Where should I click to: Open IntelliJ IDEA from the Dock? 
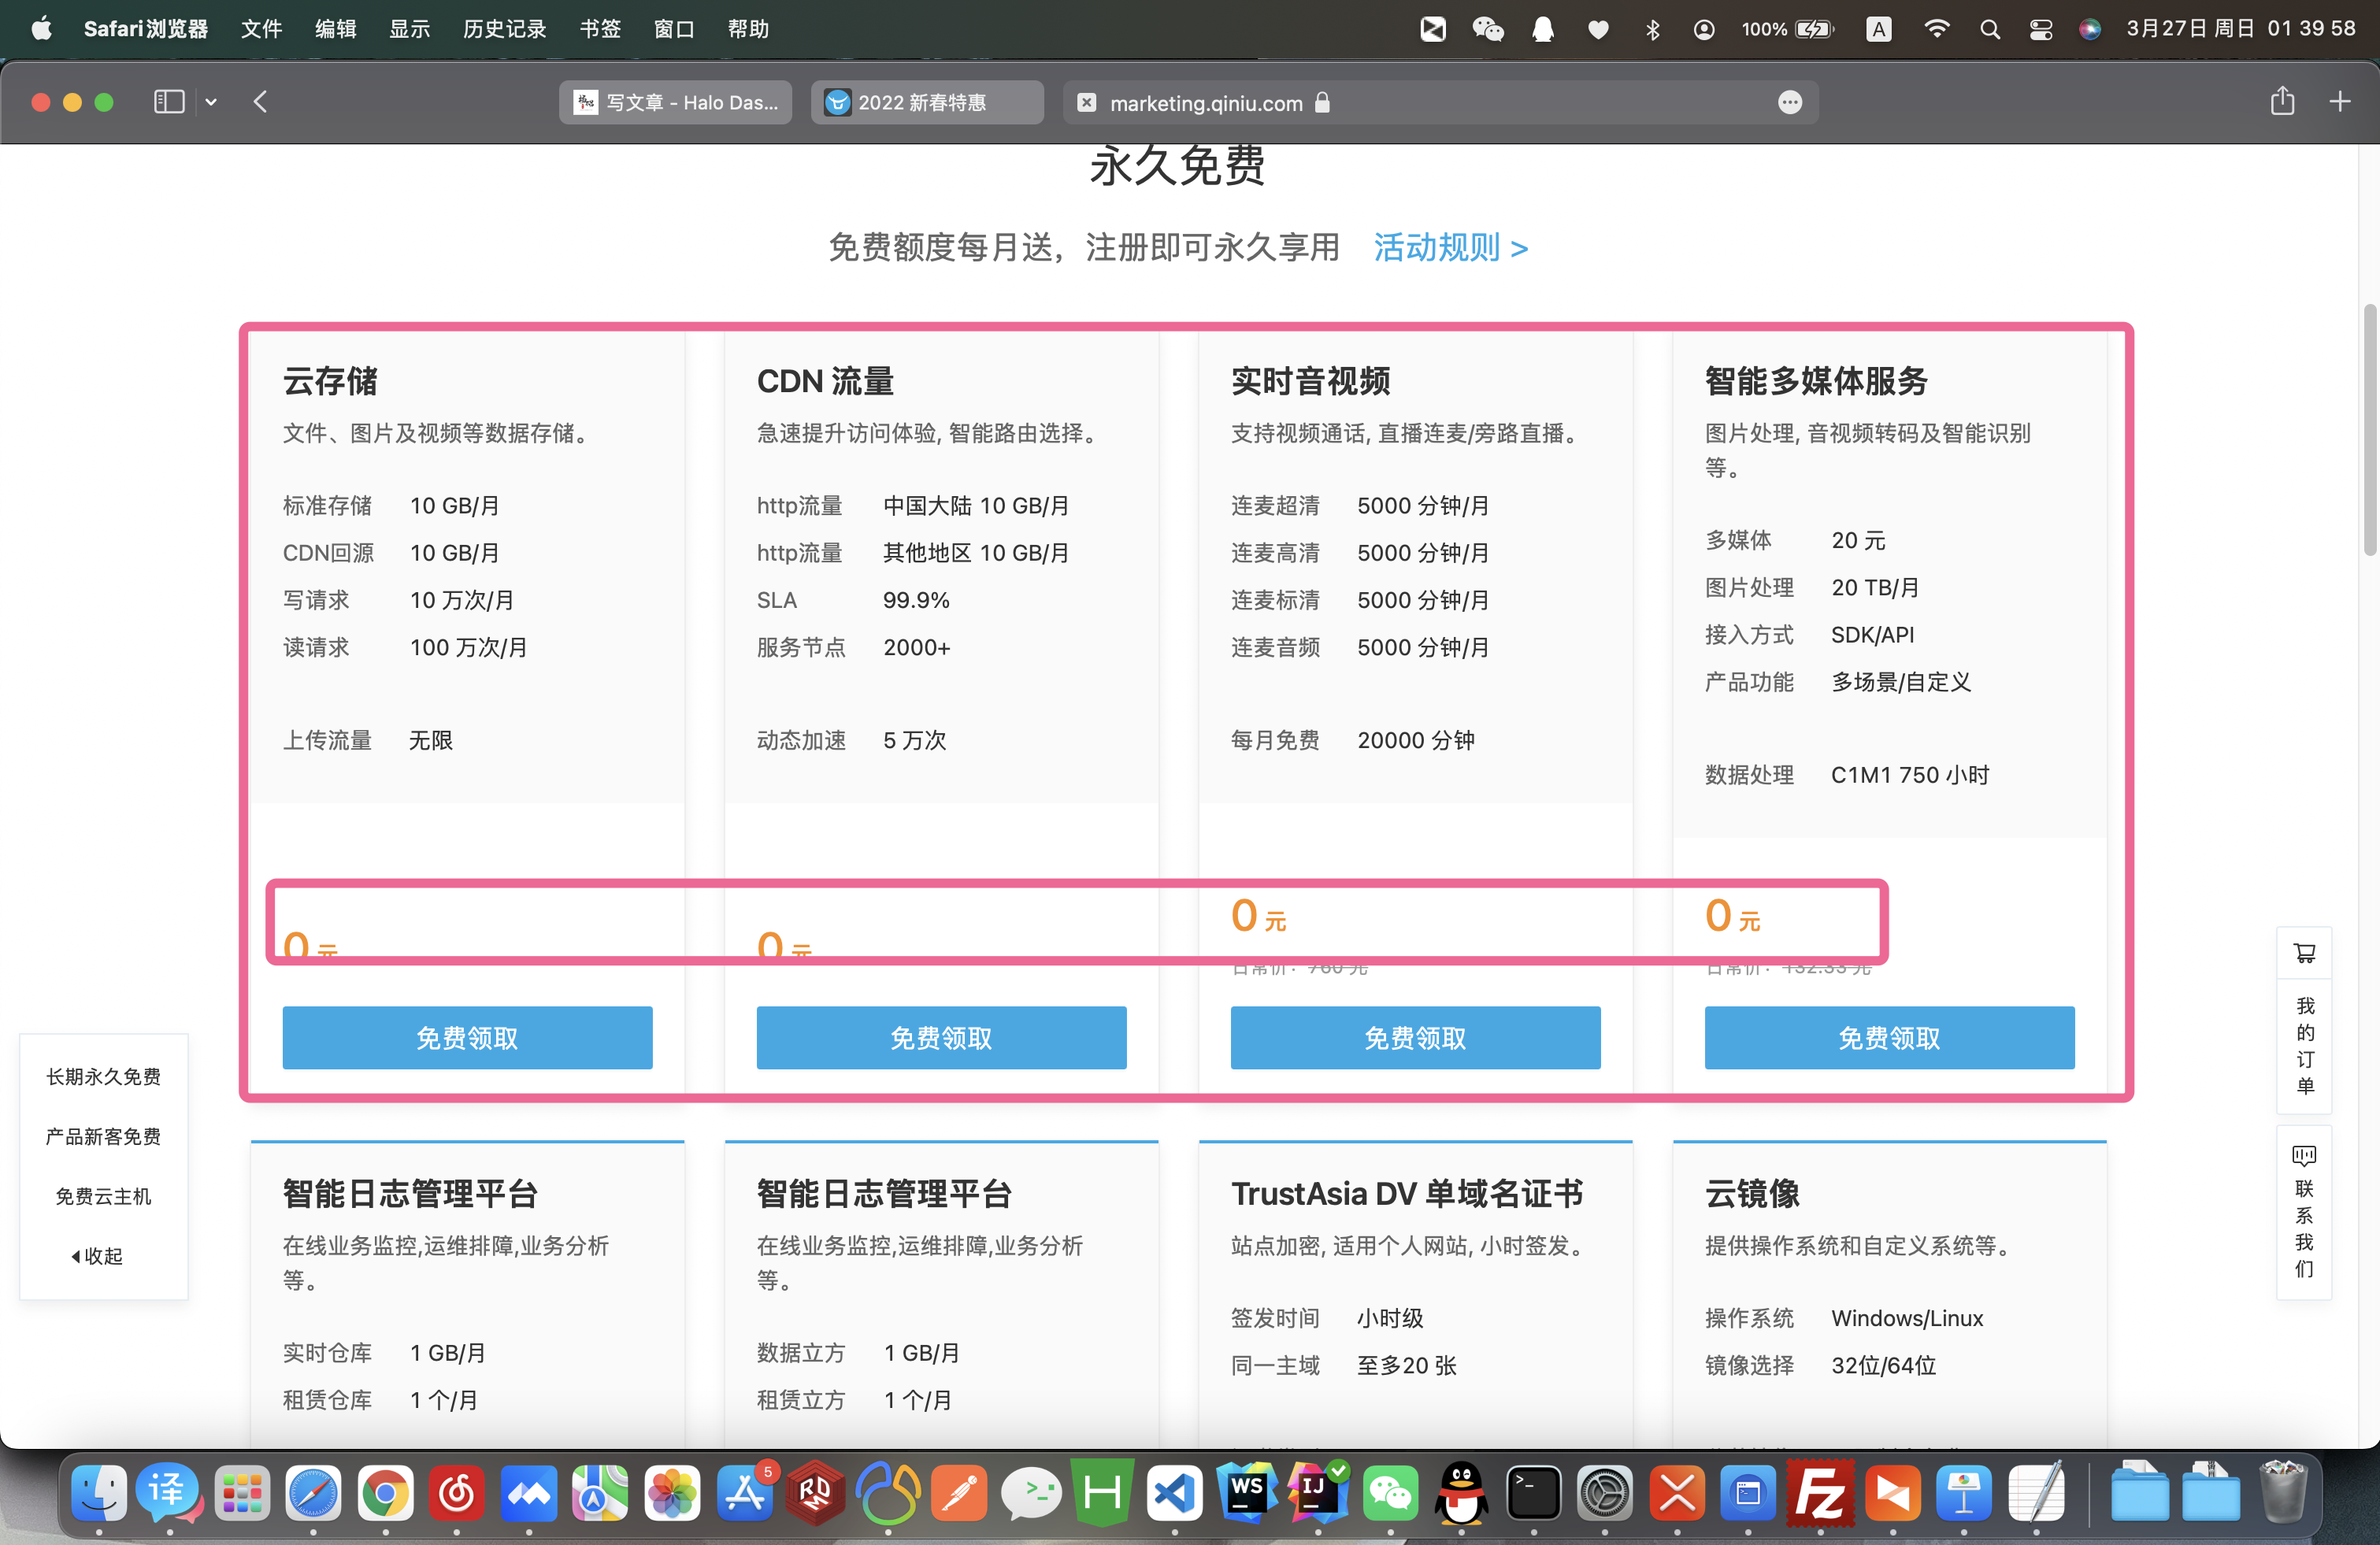pyautogui.click(x=1318, y=1494)
